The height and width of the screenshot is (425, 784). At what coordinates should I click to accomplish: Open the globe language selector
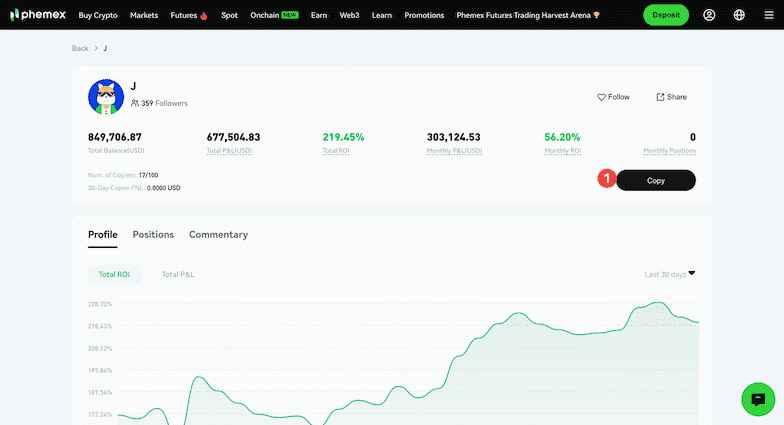click(739, 15)
